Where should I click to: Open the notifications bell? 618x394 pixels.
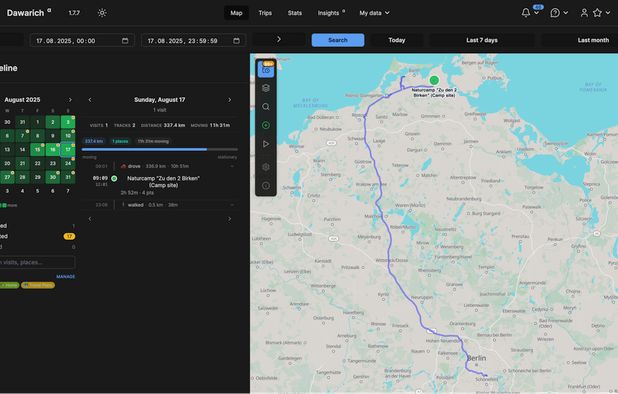point(526,13)
